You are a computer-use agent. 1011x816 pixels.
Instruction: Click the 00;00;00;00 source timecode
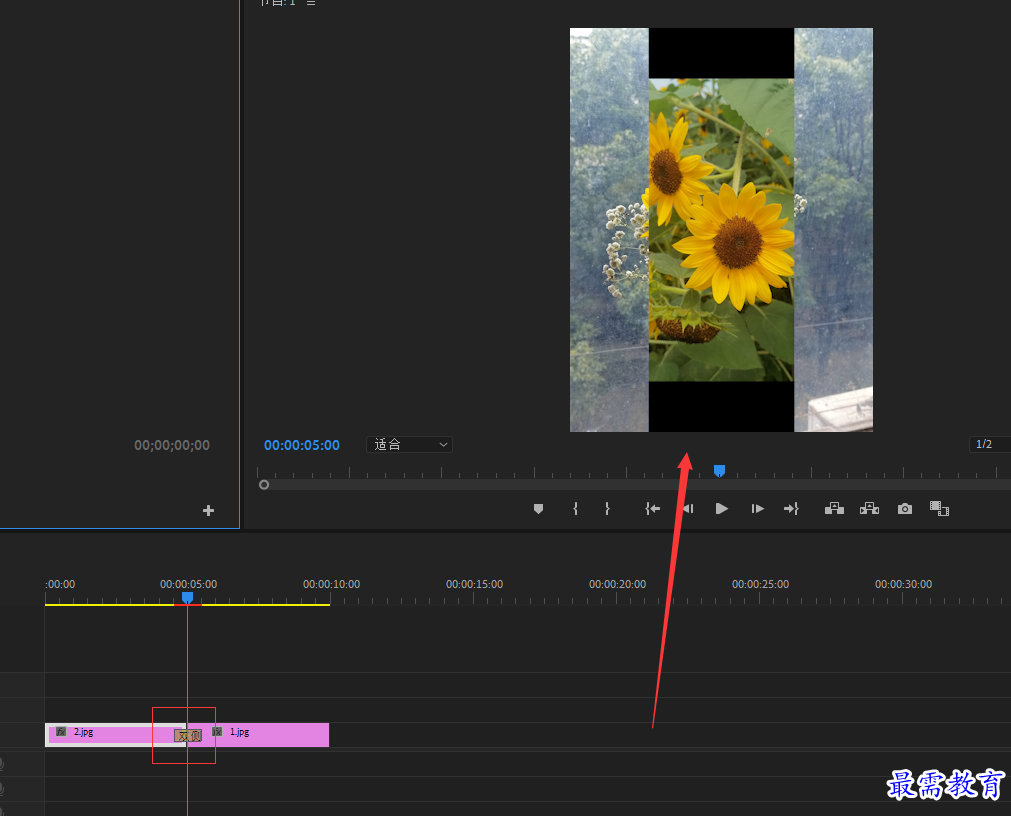172,445
